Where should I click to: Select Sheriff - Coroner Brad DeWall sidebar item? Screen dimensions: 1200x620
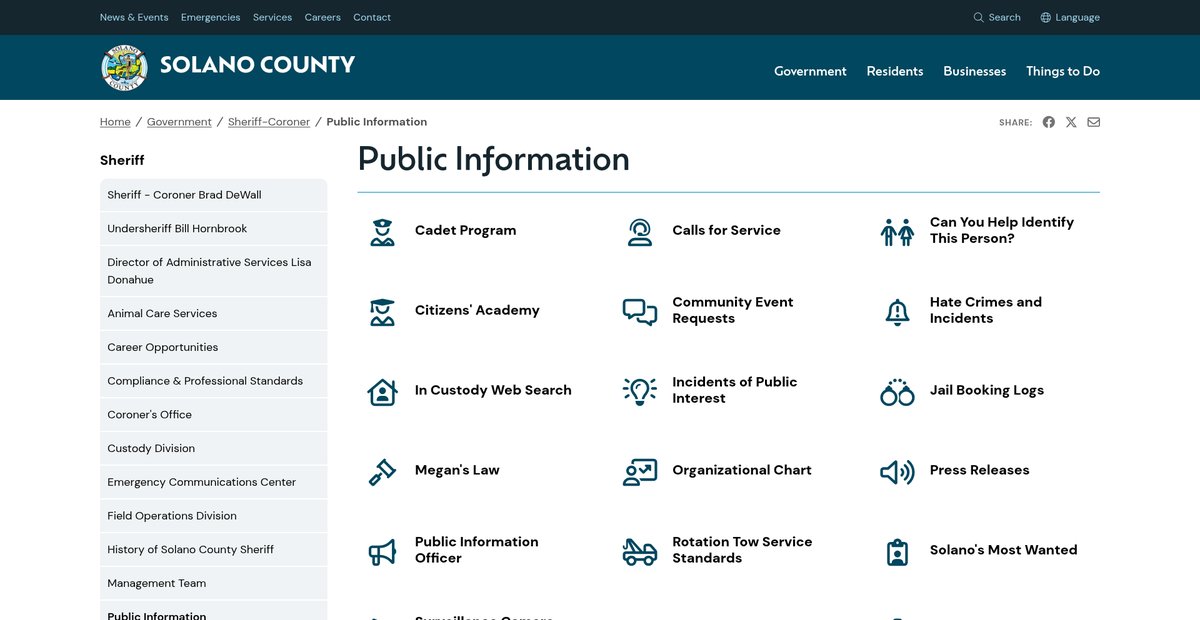[213, 195]
